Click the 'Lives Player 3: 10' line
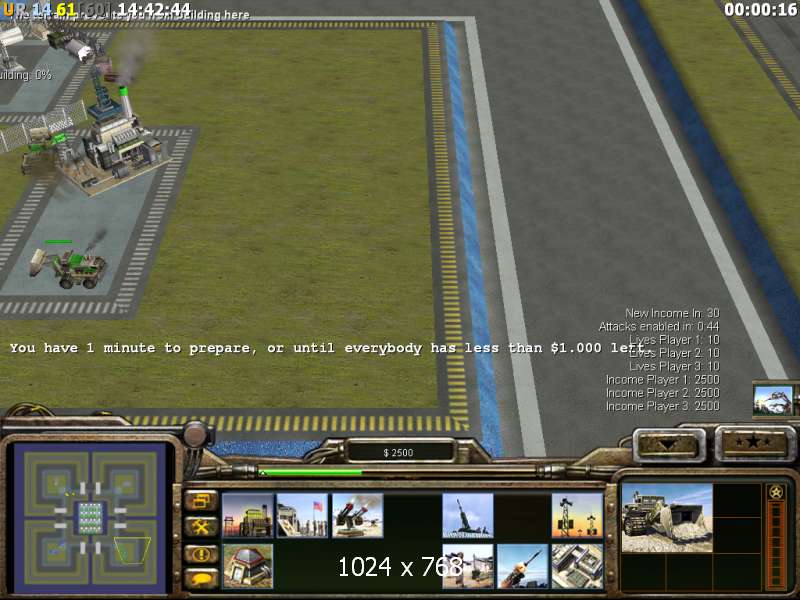Image resolution: width=800 pixels, height=600 pixels. pyautogui.click(x=674, y=366)
